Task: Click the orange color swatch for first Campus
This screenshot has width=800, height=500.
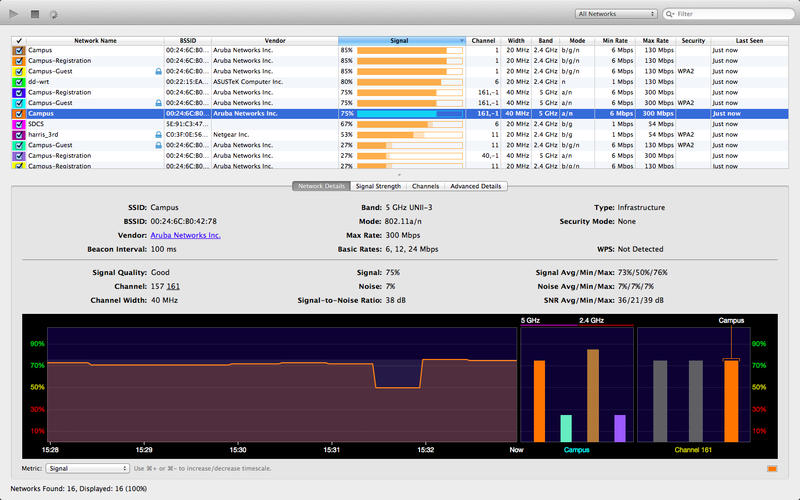Action: tap(18, 50)
